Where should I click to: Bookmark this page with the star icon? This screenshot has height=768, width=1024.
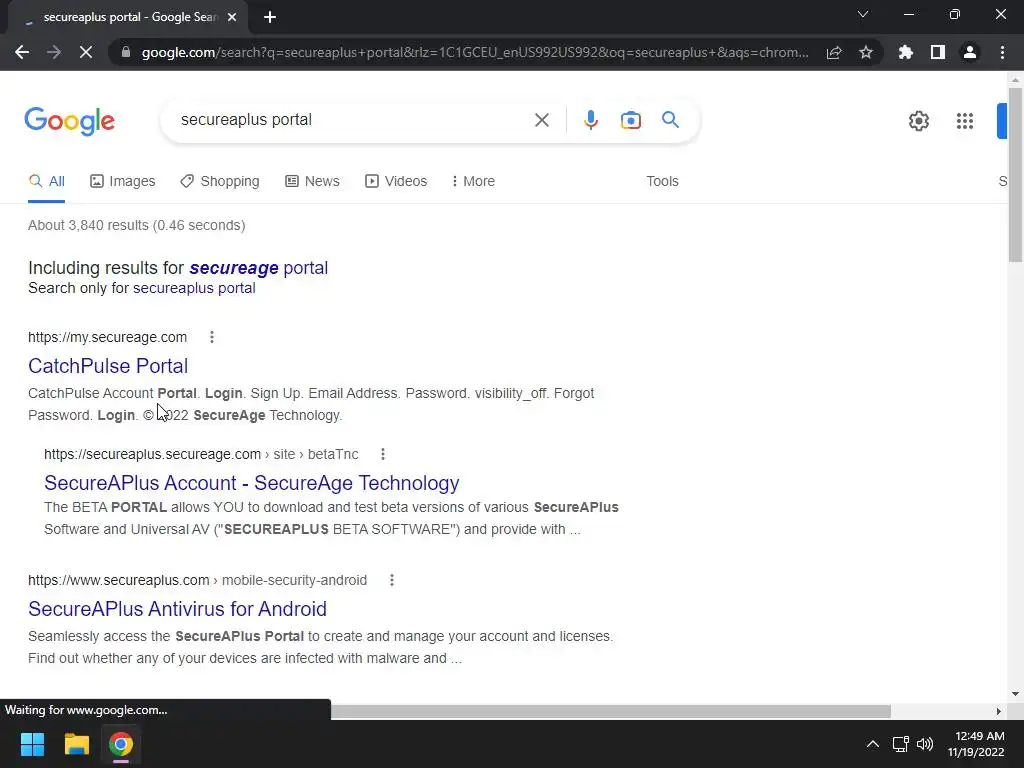click(866, 52)
